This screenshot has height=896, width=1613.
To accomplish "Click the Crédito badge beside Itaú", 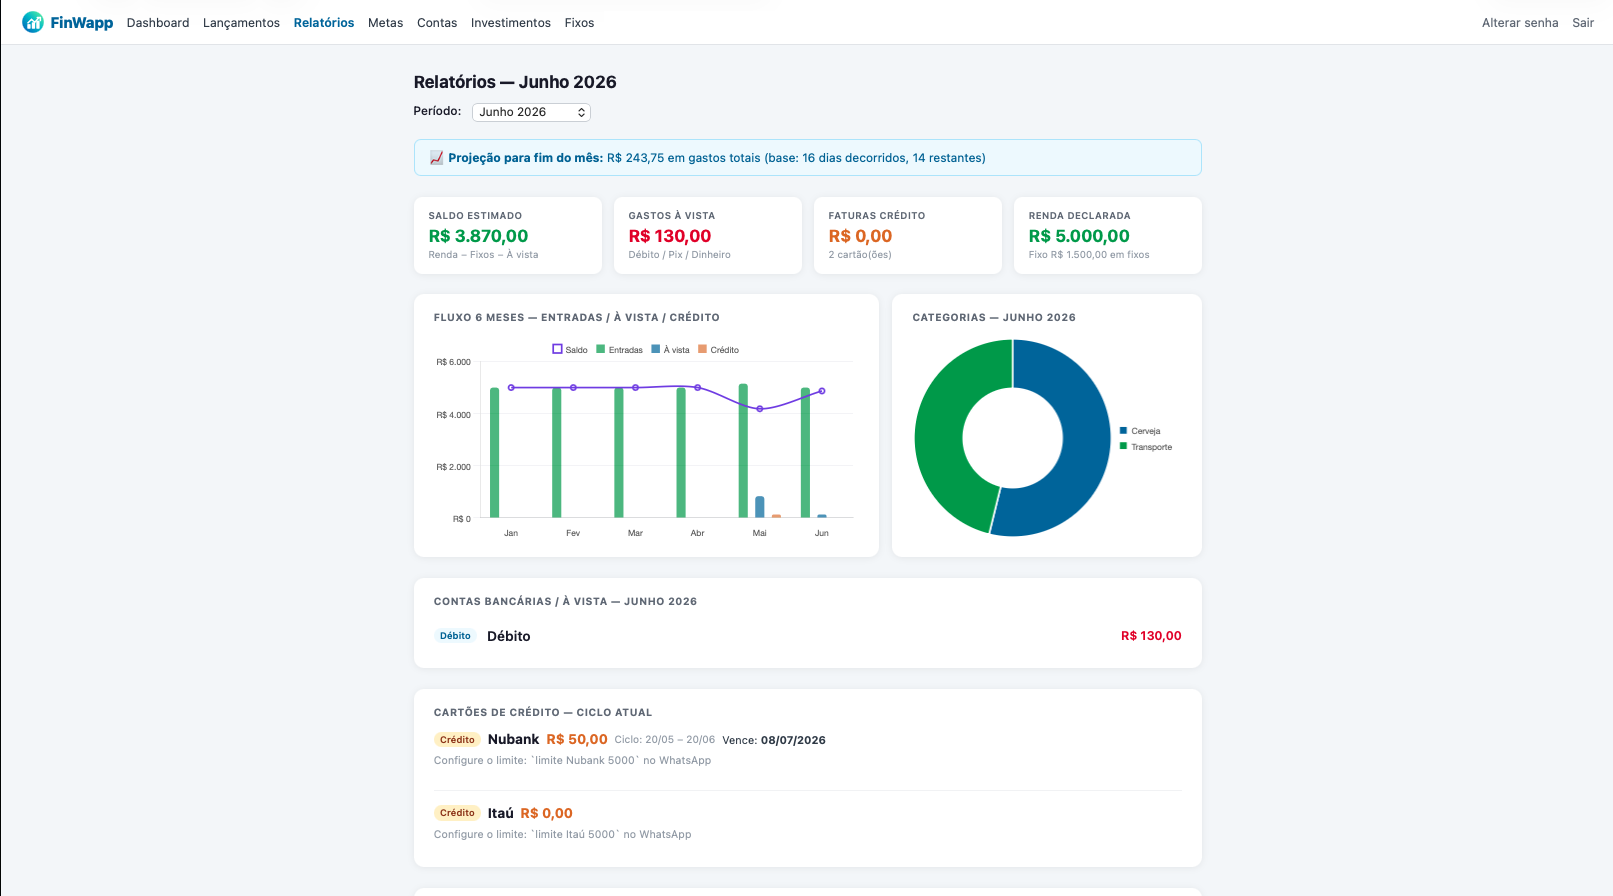I will (x=457, y=813).
